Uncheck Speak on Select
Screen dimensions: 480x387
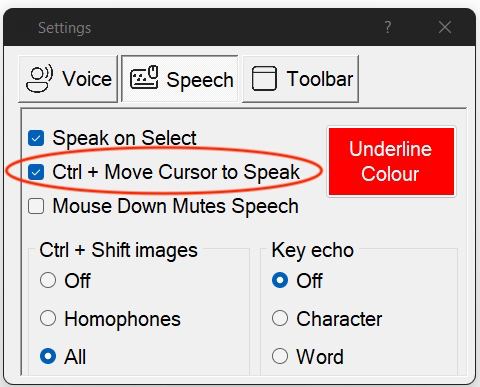[x=36, y=138]
